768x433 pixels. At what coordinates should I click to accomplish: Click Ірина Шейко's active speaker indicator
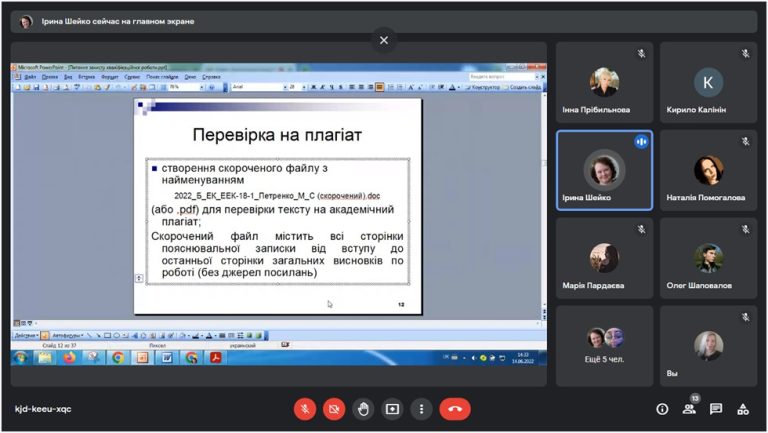pos(641,142)
